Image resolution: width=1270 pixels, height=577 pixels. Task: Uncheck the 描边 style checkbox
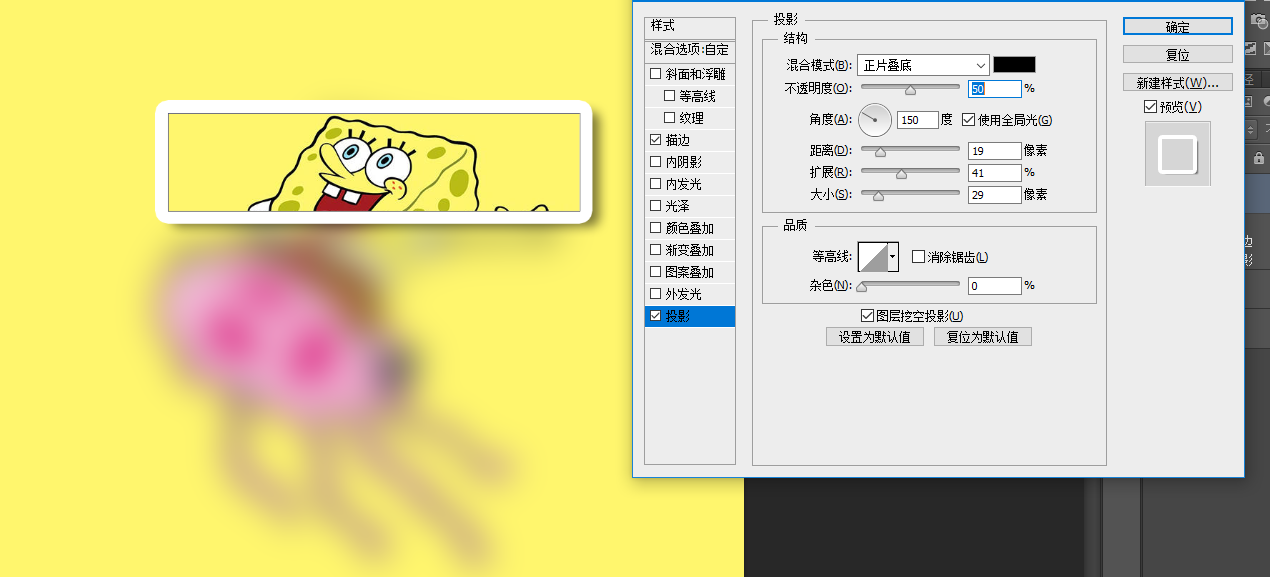[x=656, y=140]
